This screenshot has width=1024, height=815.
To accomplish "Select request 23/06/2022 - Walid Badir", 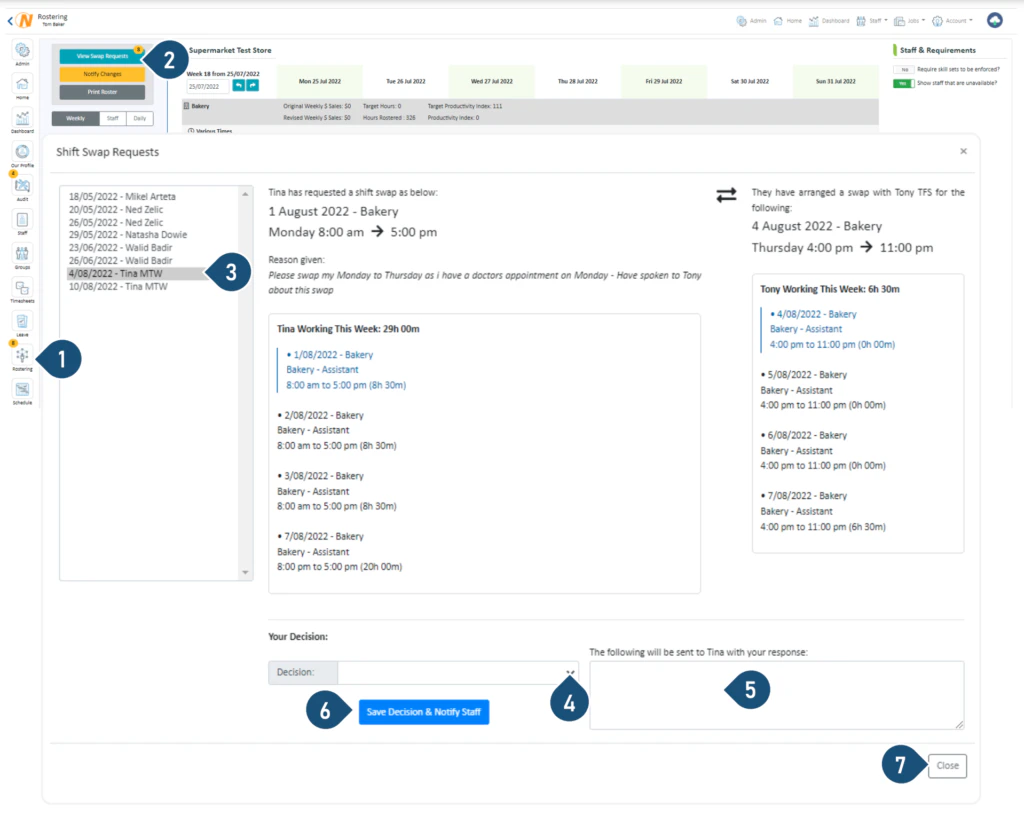I will 121,248.
